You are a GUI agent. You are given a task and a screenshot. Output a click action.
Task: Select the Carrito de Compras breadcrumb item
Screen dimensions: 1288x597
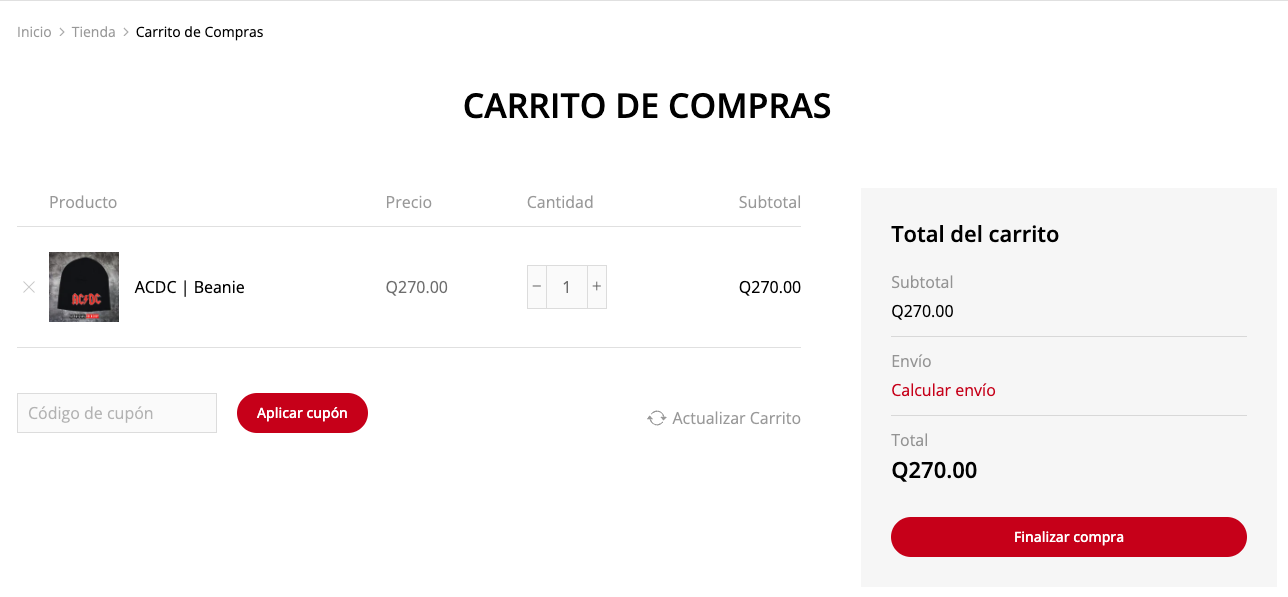coord(200,32)
